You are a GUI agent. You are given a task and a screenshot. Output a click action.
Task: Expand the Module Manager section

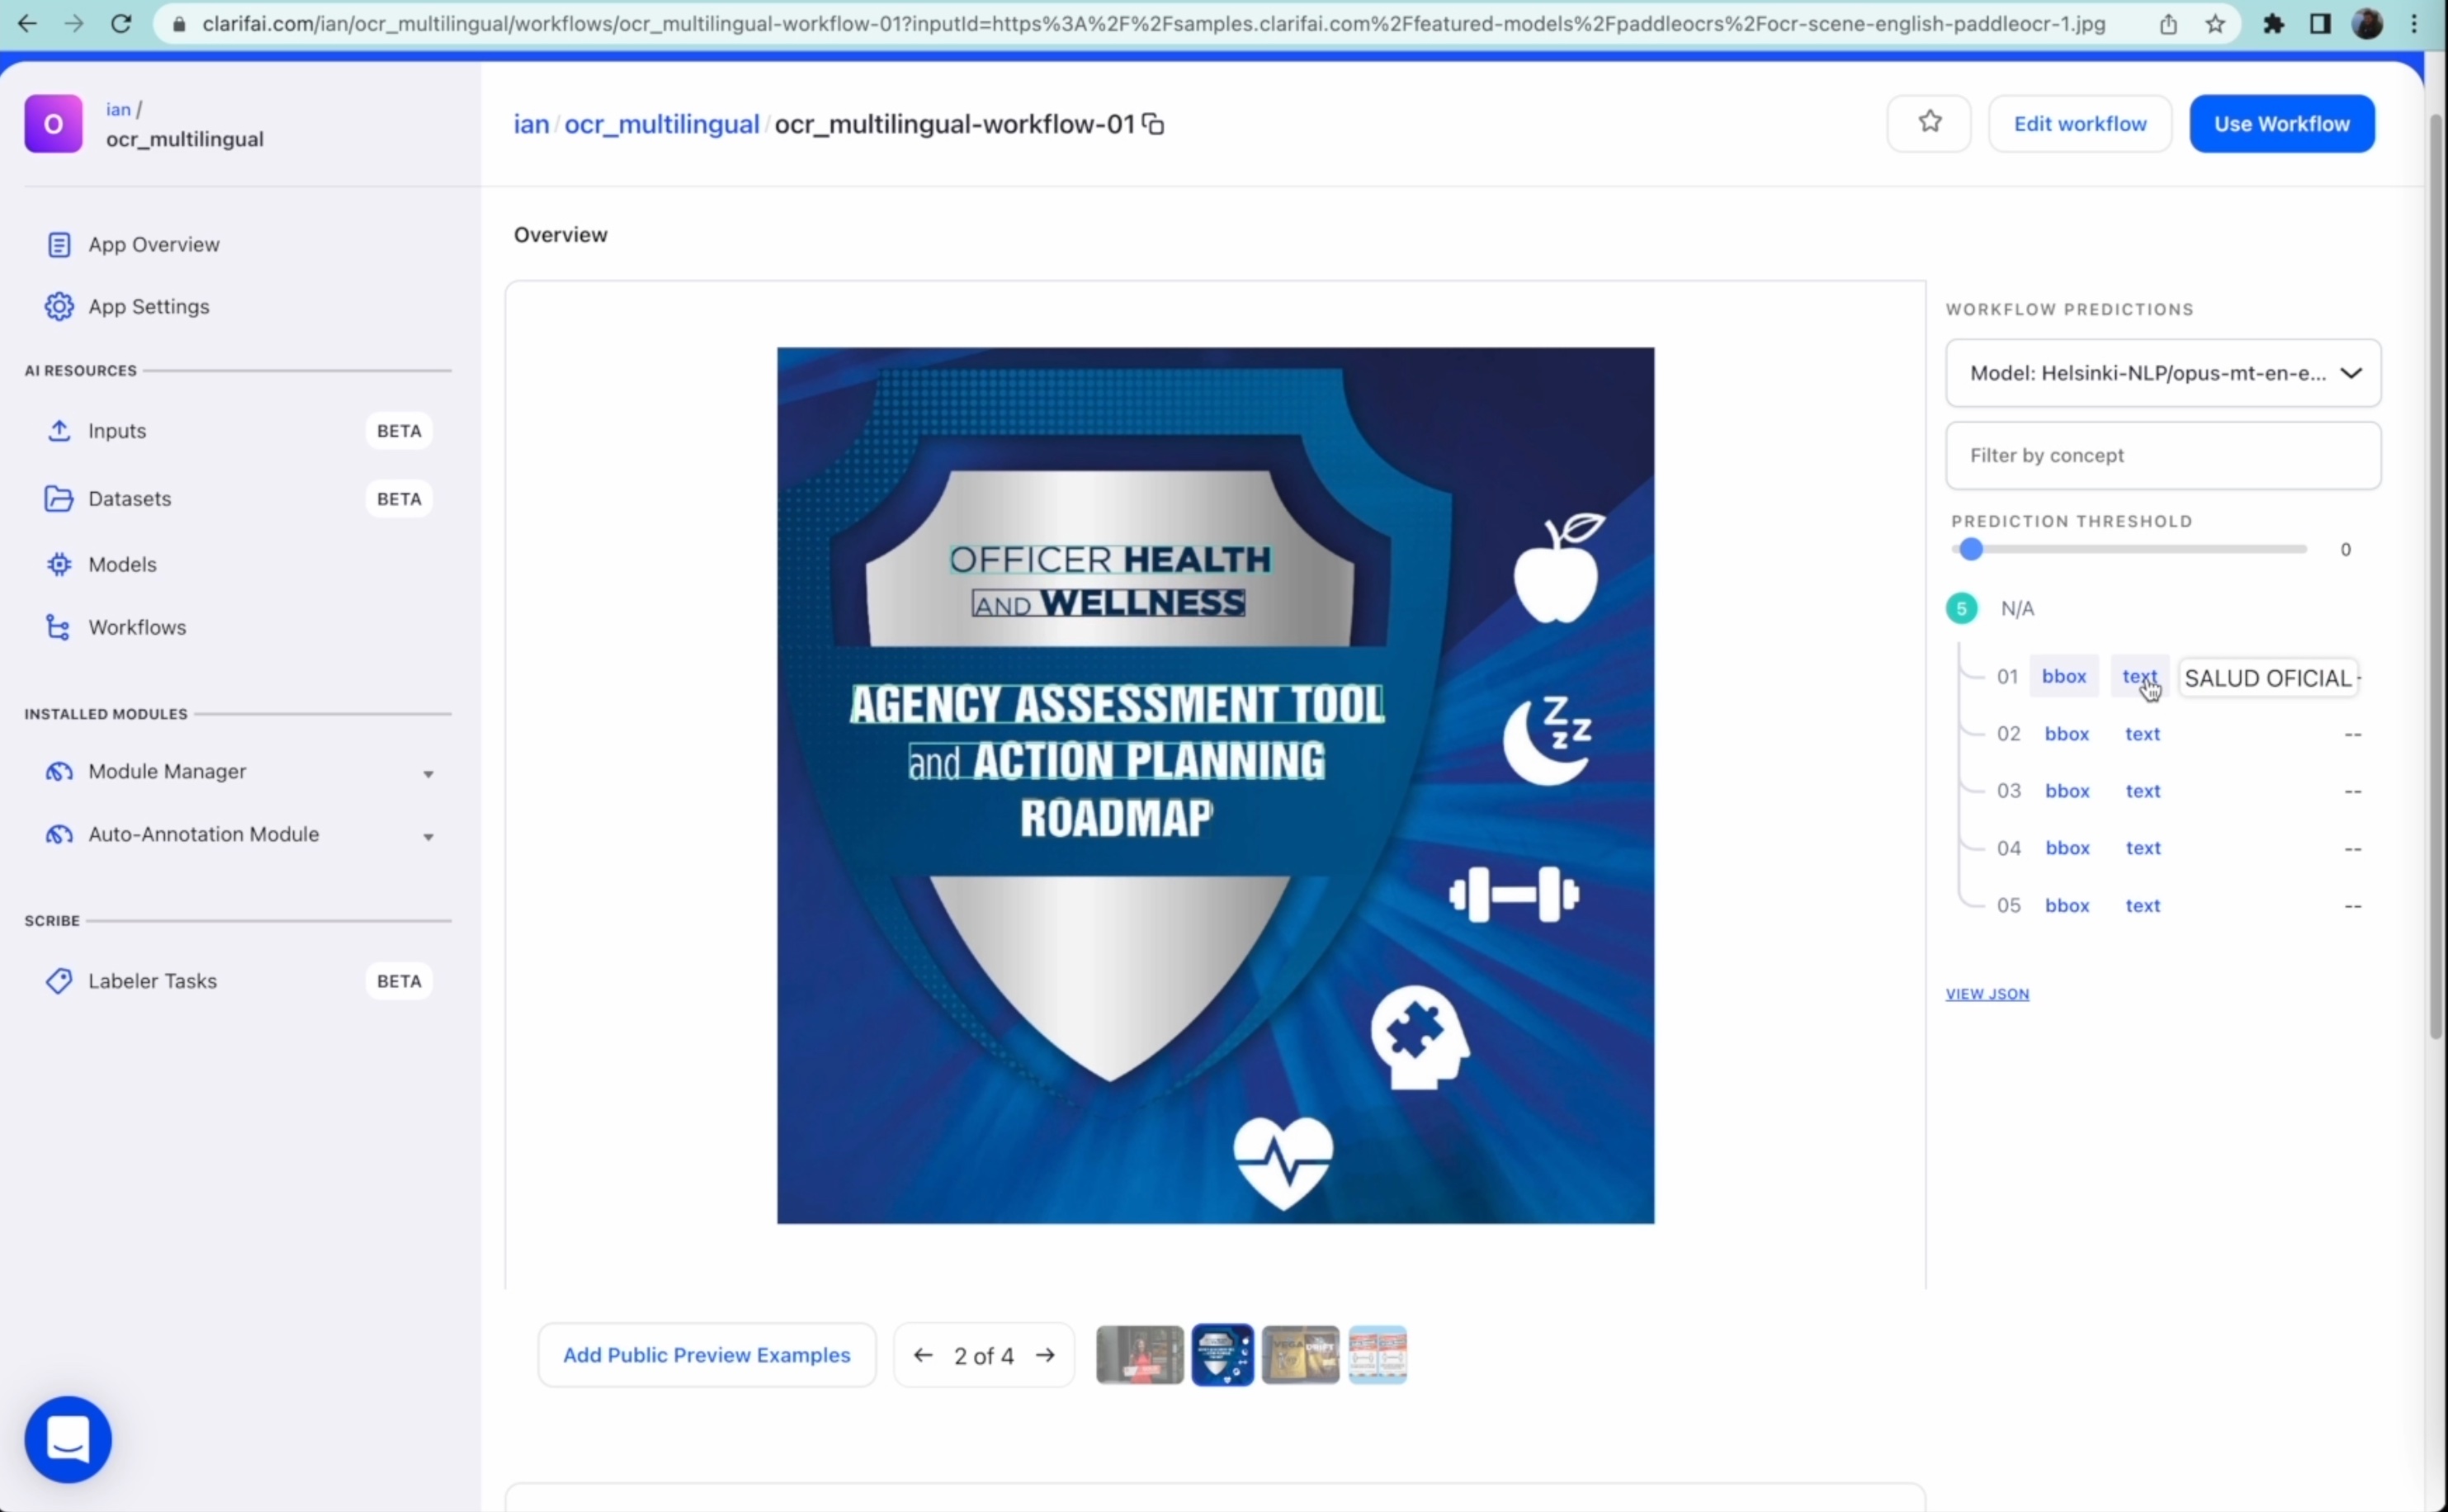point(428,773)
